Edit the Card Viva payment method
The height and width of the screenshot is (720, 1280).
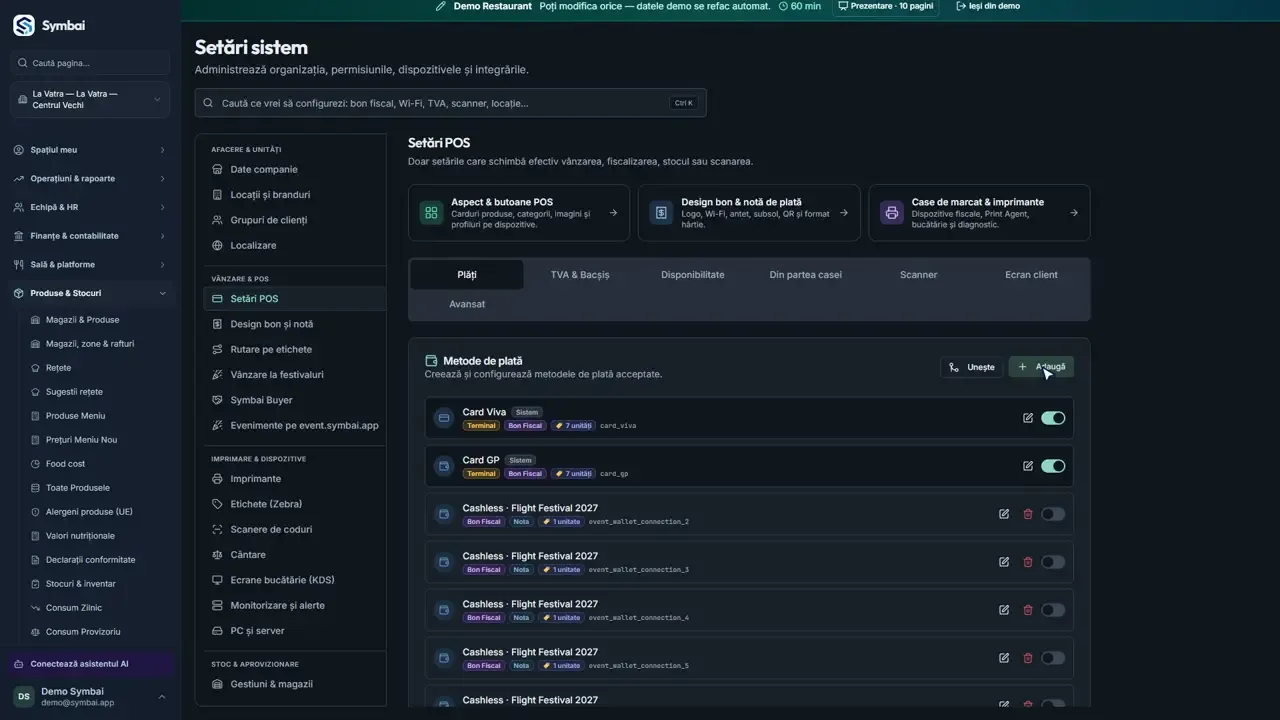(1028, 418)
